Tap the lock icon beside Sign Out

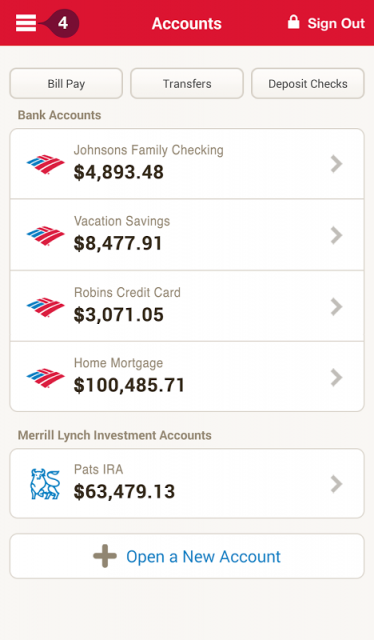point(293,22)
